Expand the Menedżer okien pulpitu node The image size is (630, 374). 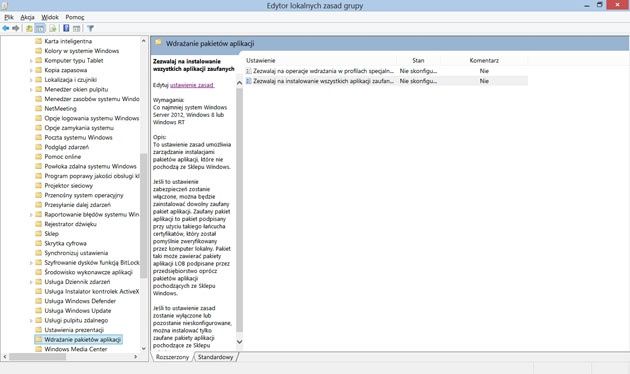coord(31,90)
